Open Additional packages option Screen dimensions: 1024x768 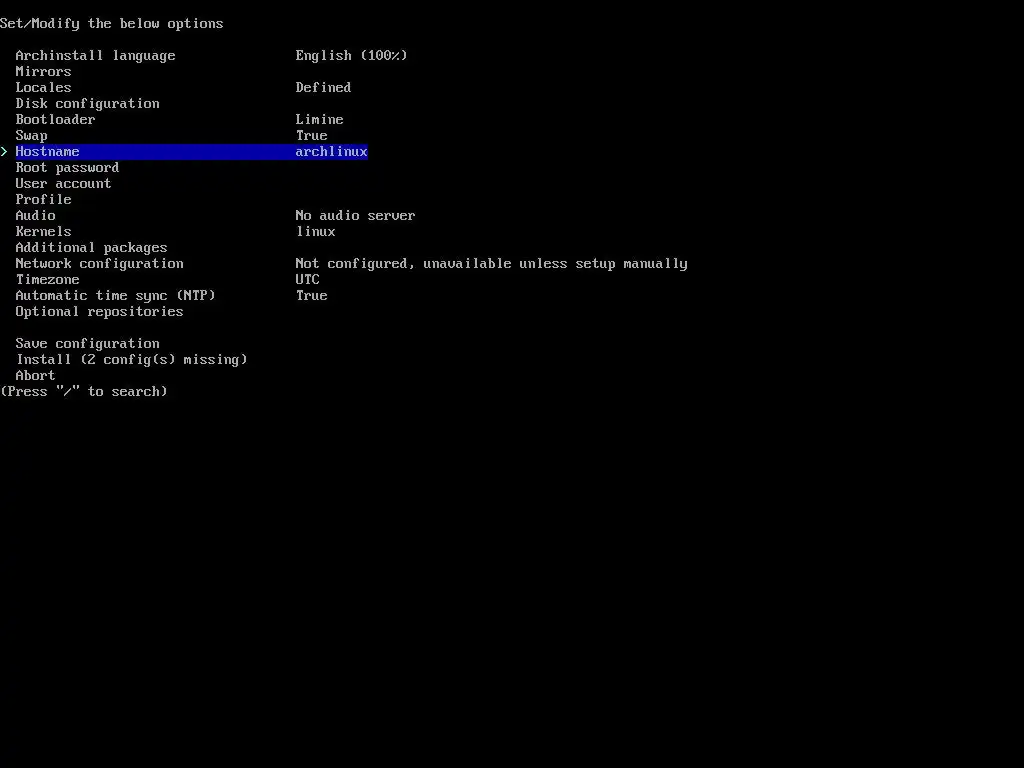(x=91, y=248)
